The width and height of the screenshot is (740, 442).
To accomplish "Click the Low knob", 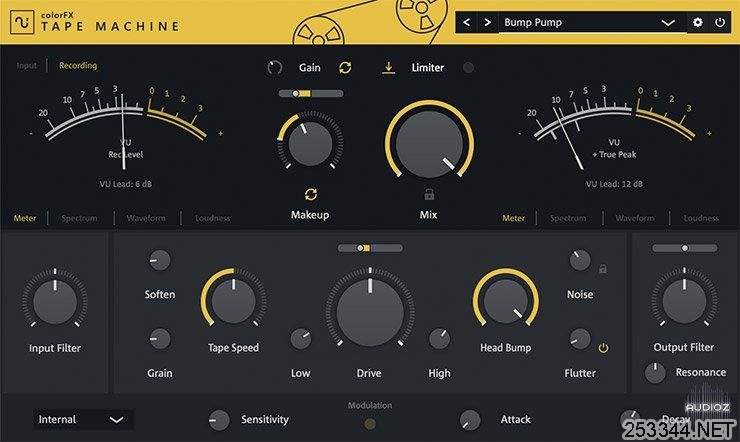I will (x=301, y=339).
